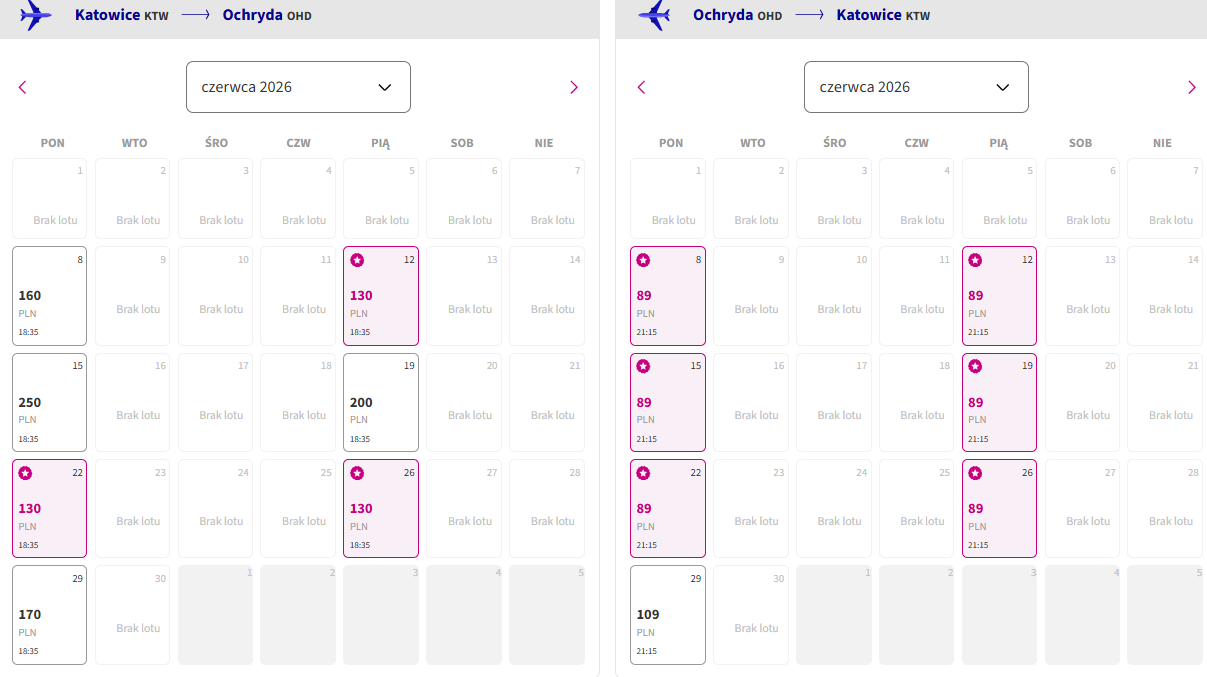Image resolution: width=1207 pixels, height=677 pixels.
Task: Pick return June 22 flight at 21:15
Action: click(x=668, y=508)
